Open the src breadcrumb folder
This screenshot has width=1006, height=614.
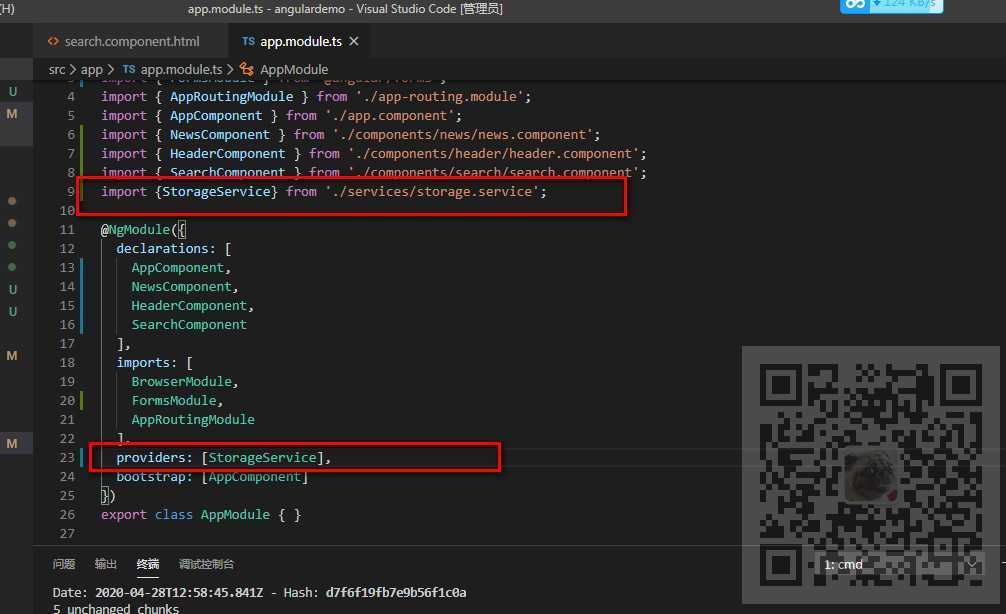point(57,69)
